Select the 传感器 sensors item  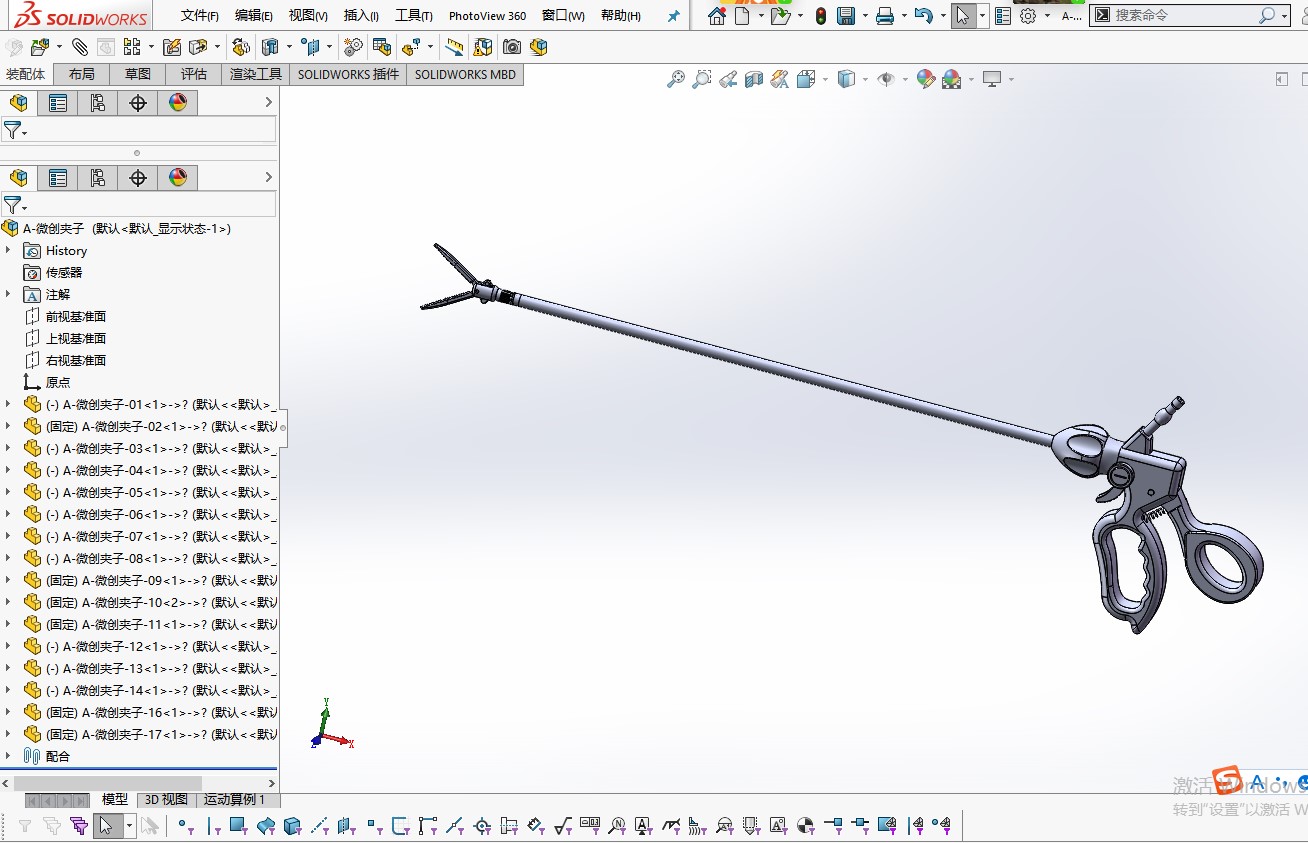pos(64,272)
